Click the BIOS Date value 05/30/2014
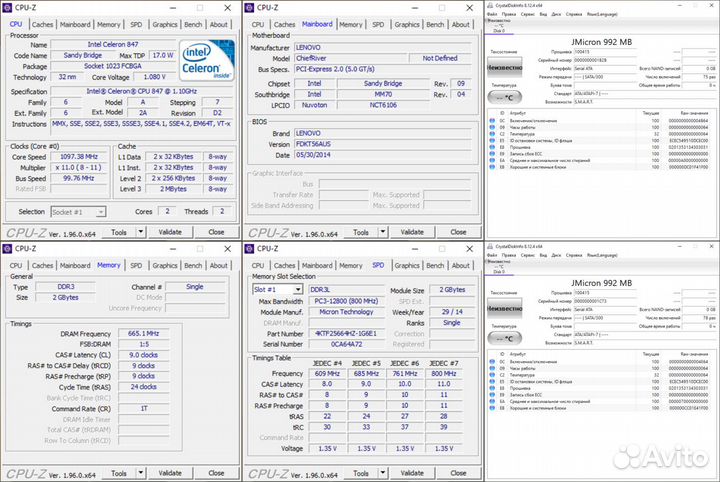720x482 pixels. click(382, 155)
